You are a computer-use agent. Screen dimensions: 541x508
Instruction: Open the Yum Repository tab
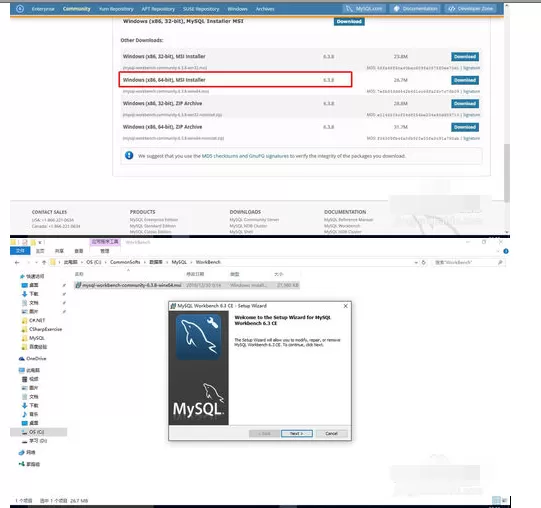click(x=116, y=9)
